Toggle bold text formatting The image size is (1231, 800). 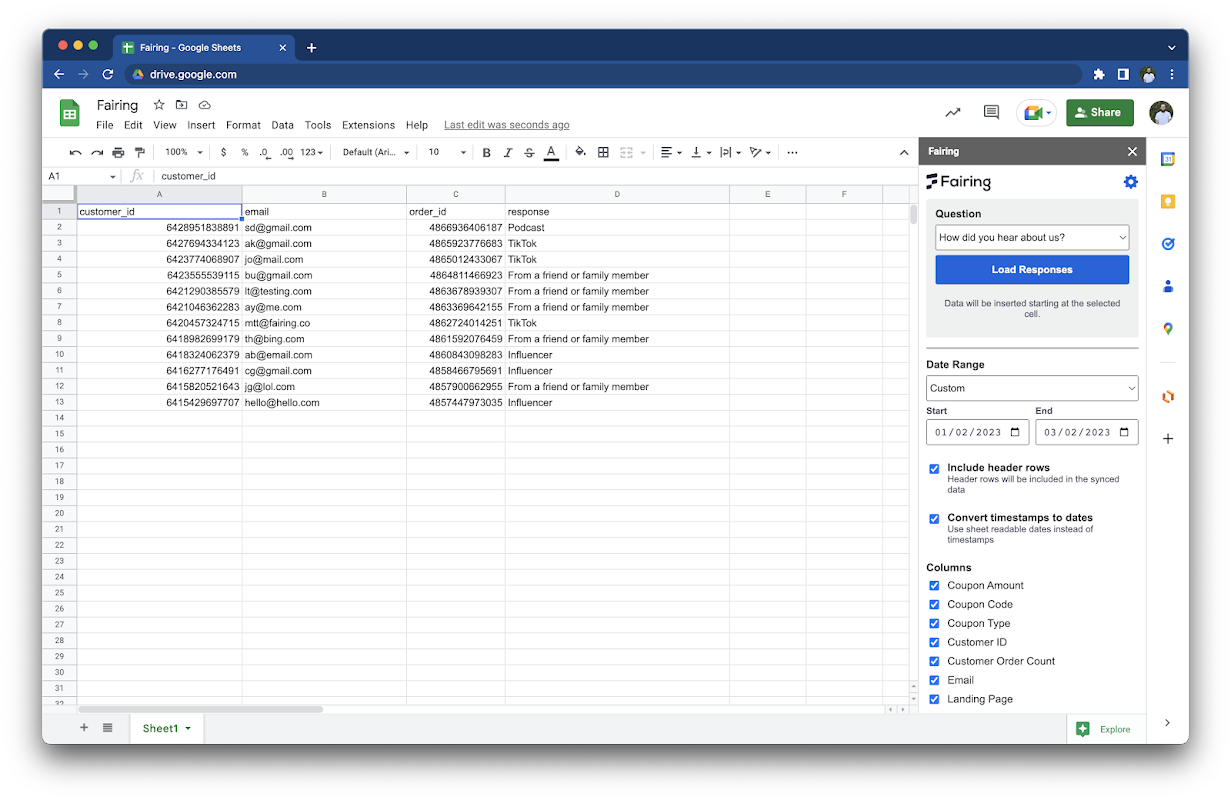pyautogui.click(x=487, y=153)
